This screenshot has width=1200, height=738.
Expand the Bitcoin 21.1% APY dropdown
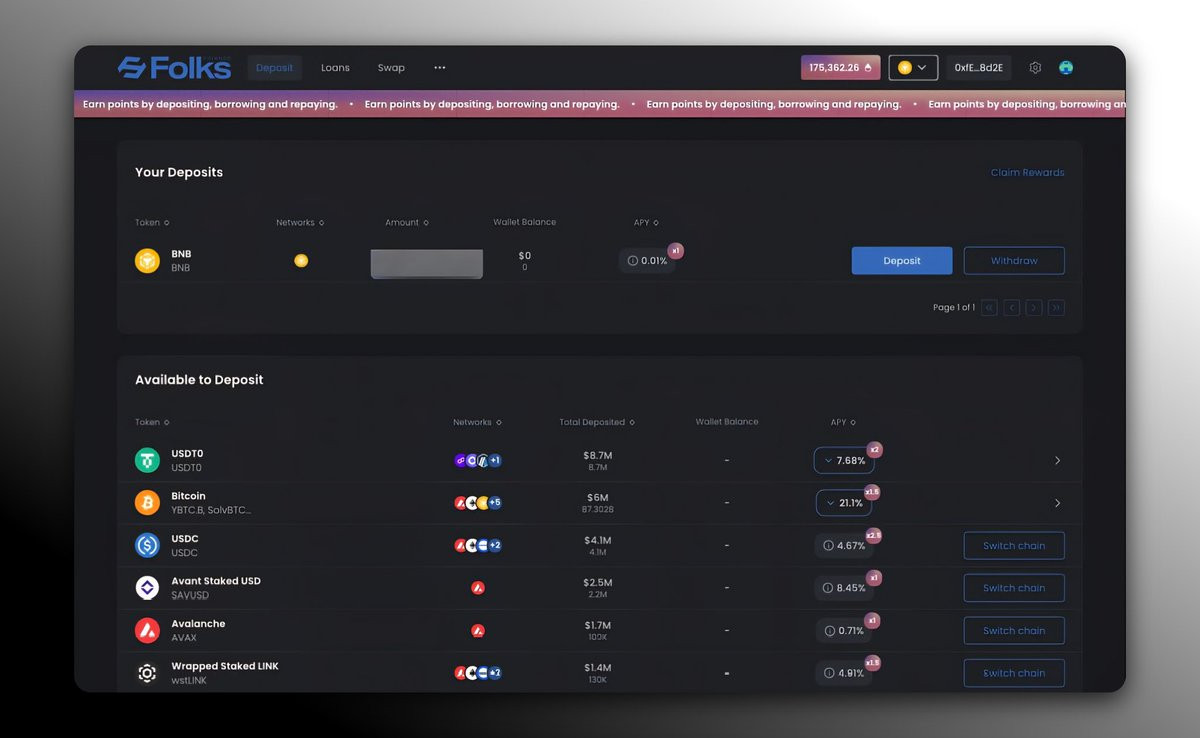coord(844,503)
